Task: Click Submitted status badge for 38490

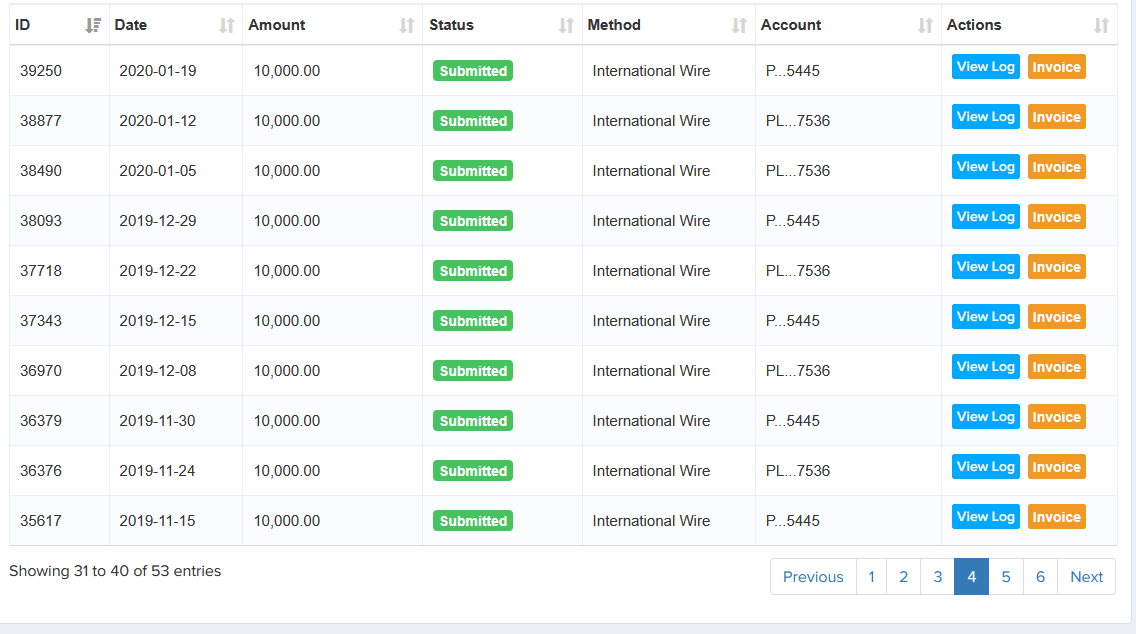Action: 473,171
